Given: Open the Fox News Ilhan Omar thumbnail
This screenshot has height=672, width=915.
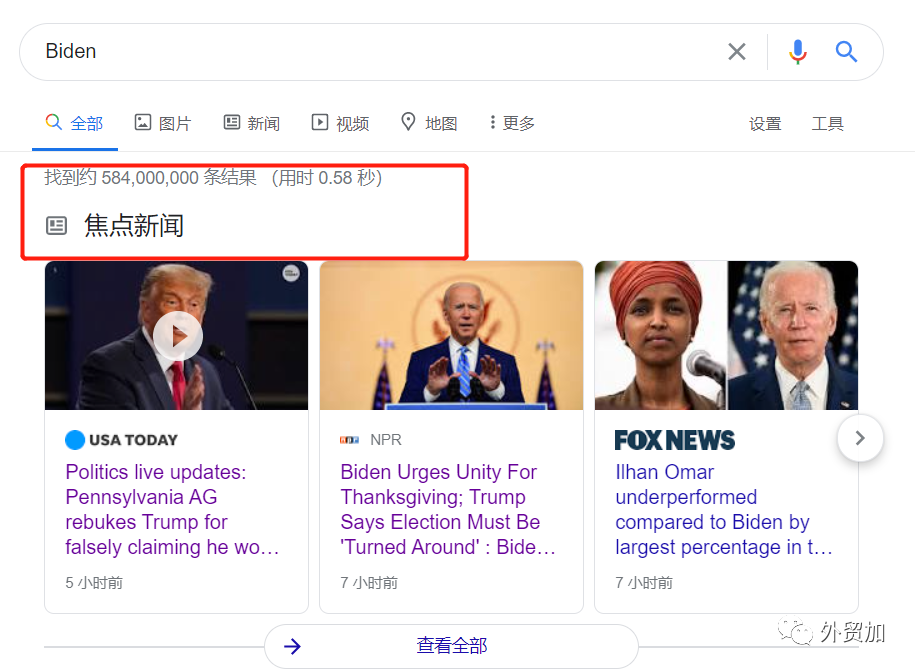Looking at the screenshot, I should (726, 335).
